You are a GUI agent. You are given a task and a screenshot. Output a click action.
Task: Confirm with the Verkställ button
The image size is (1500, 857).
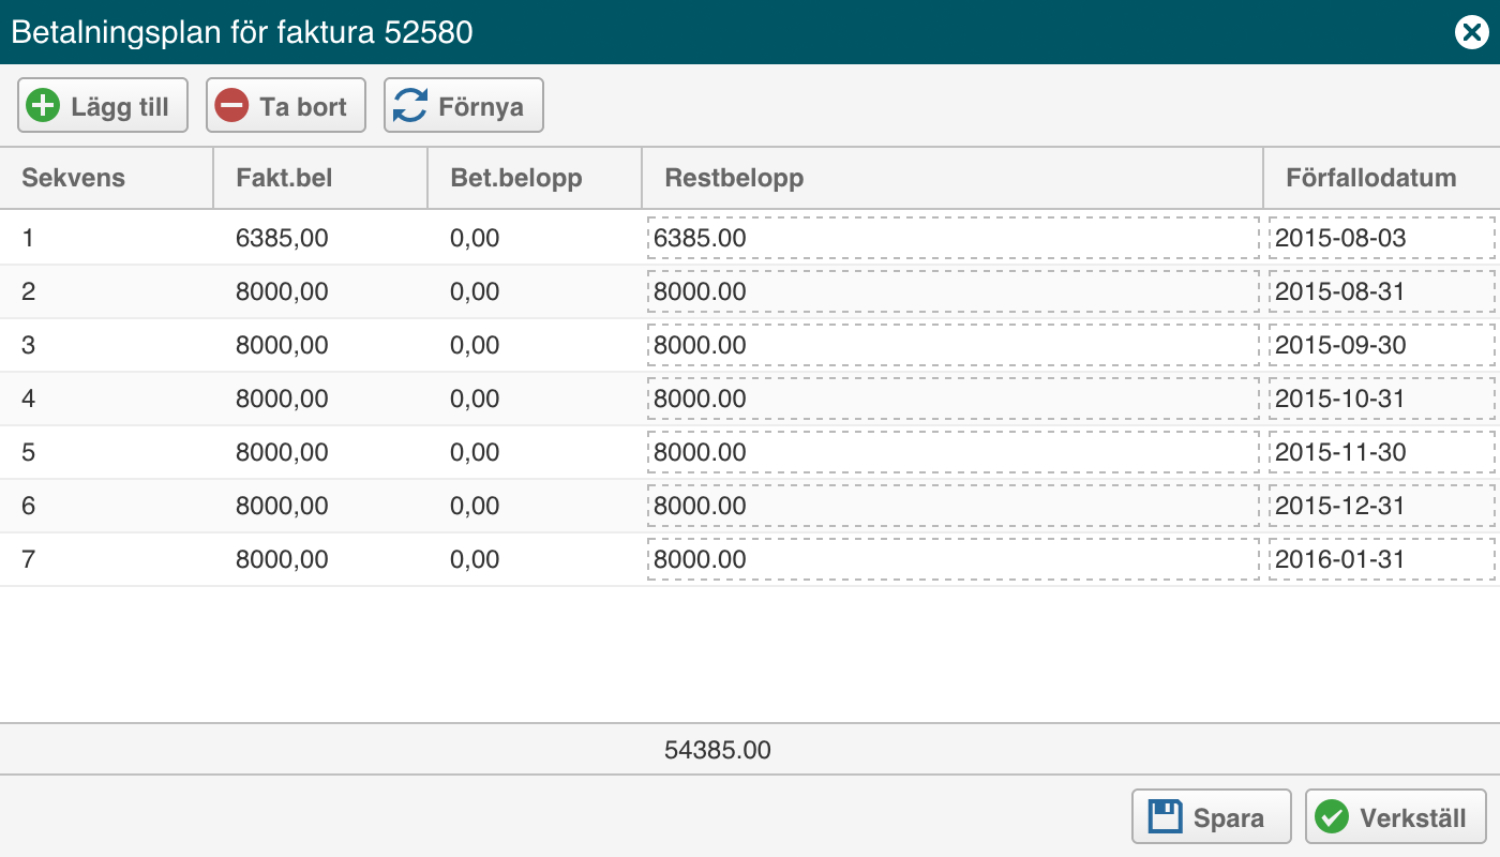click(1395, 817)
